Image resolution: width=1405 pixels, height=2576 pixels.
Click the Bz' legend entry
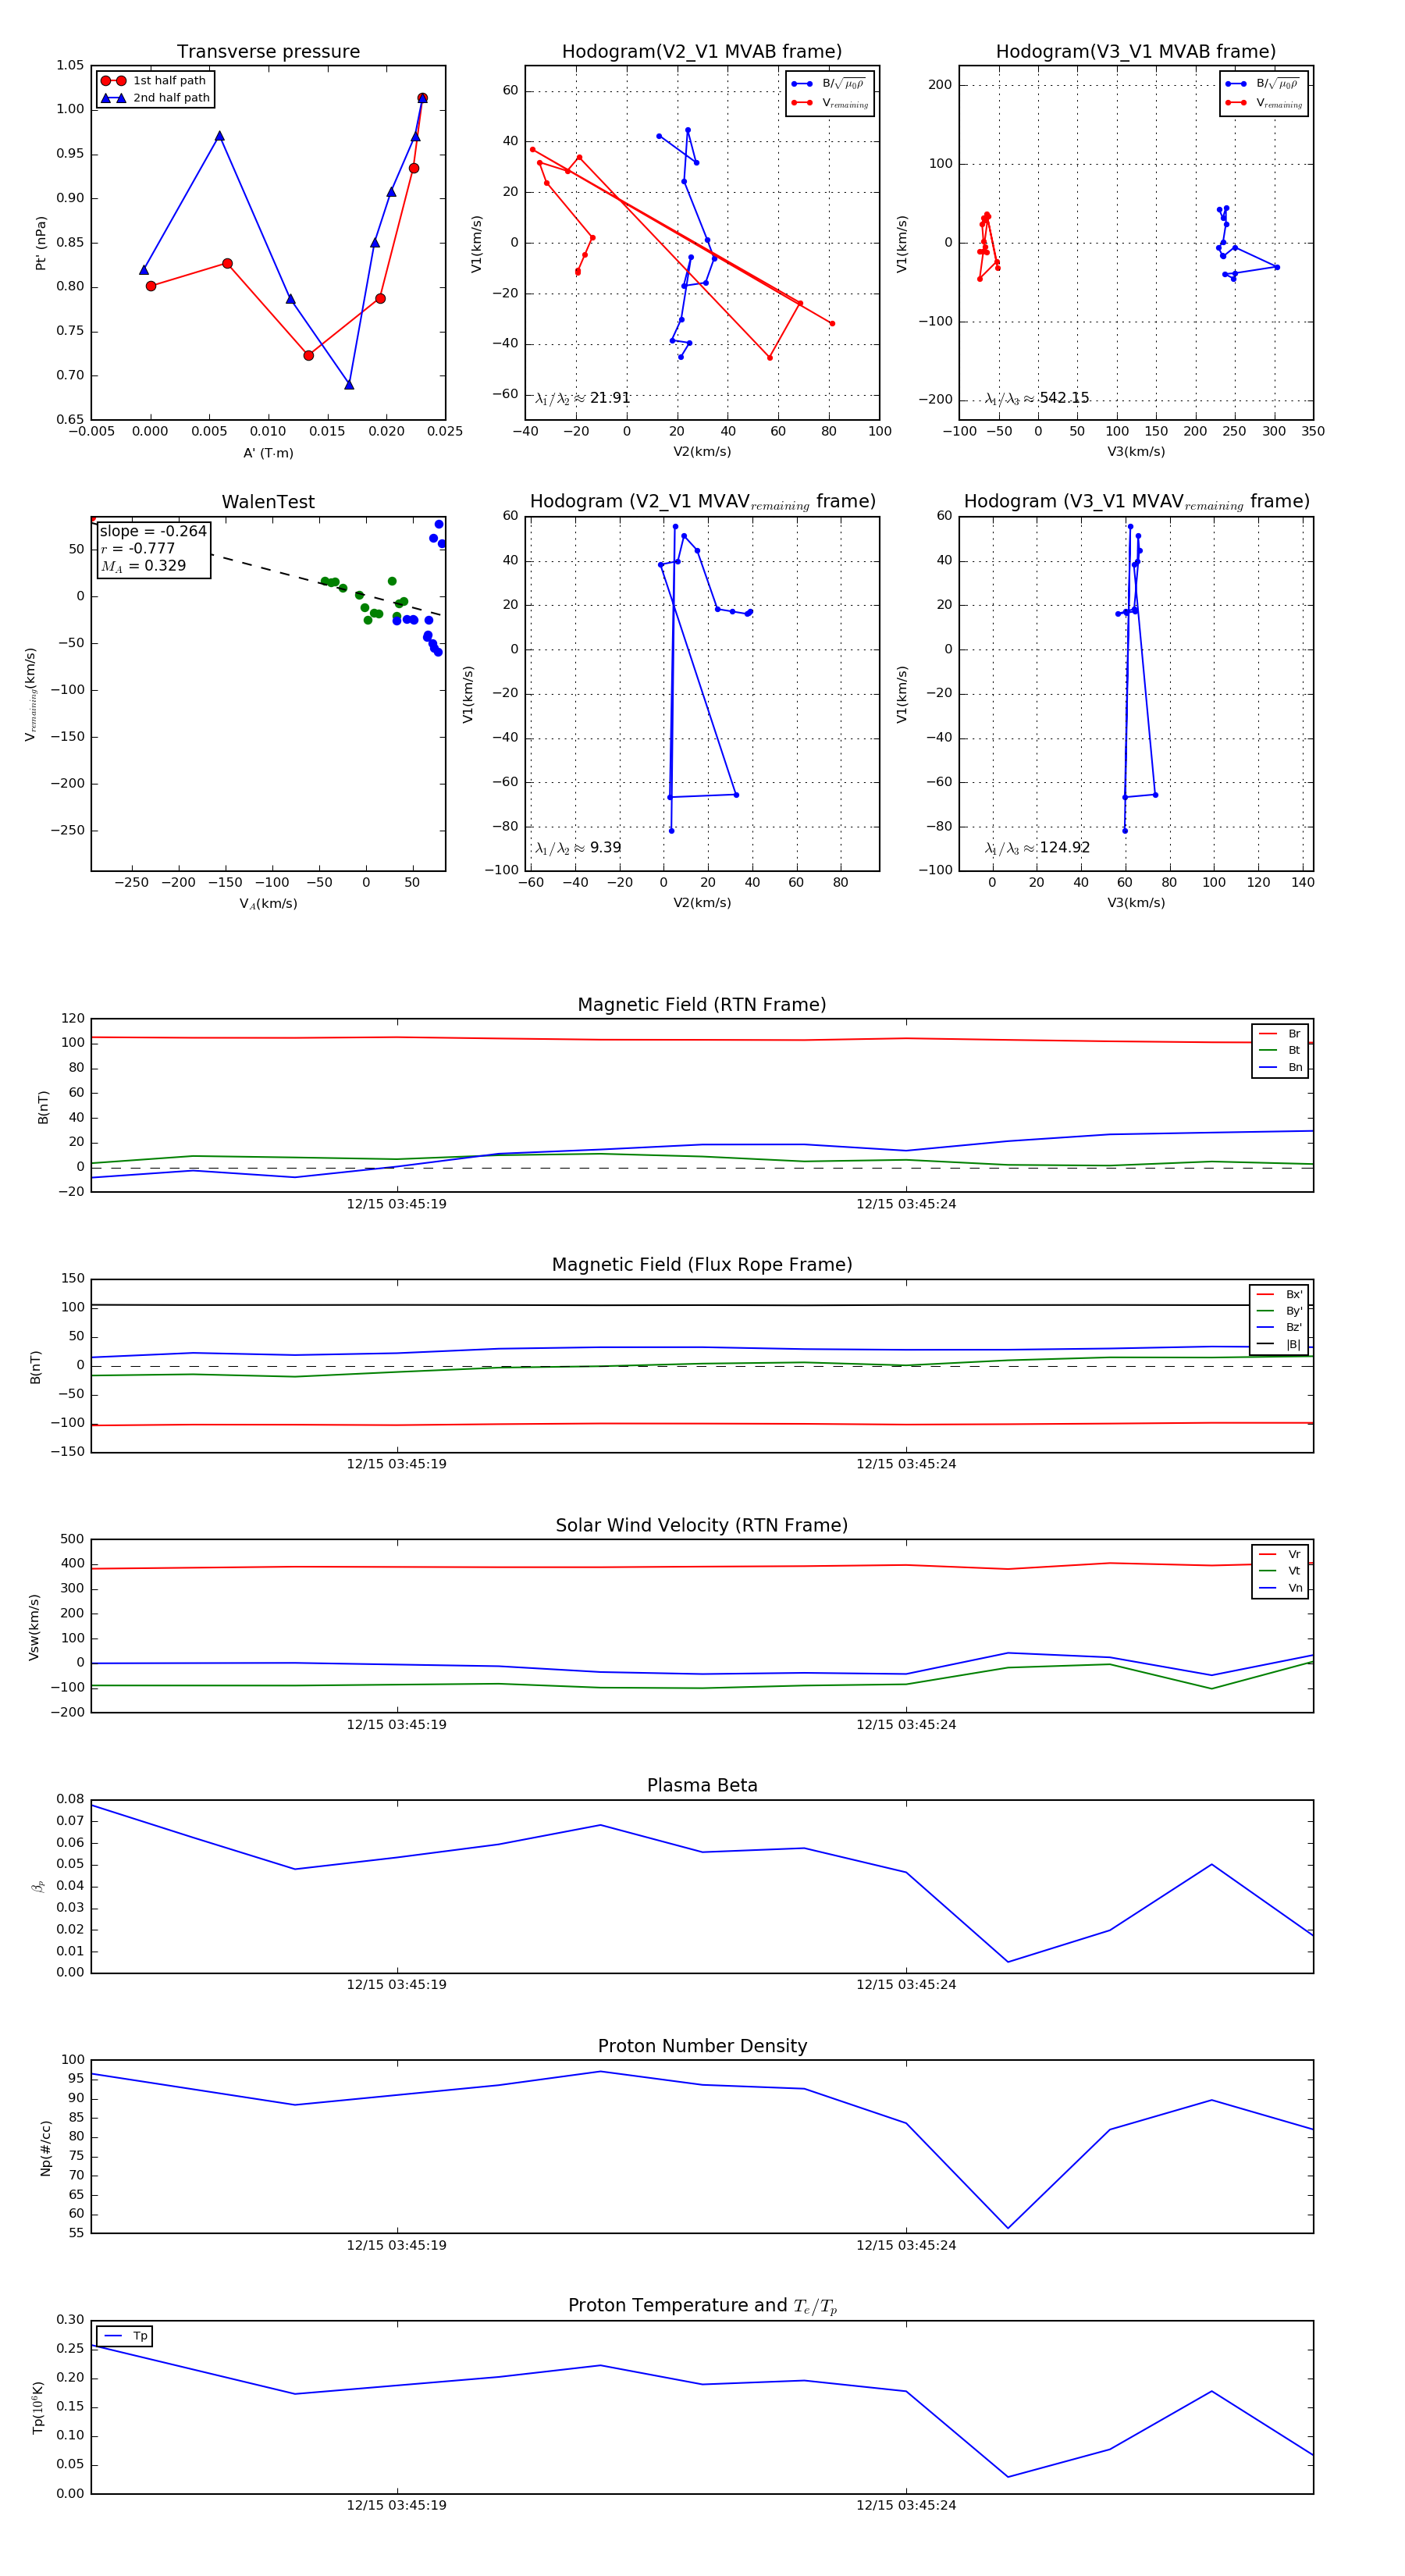(x=1279, y=1327)
